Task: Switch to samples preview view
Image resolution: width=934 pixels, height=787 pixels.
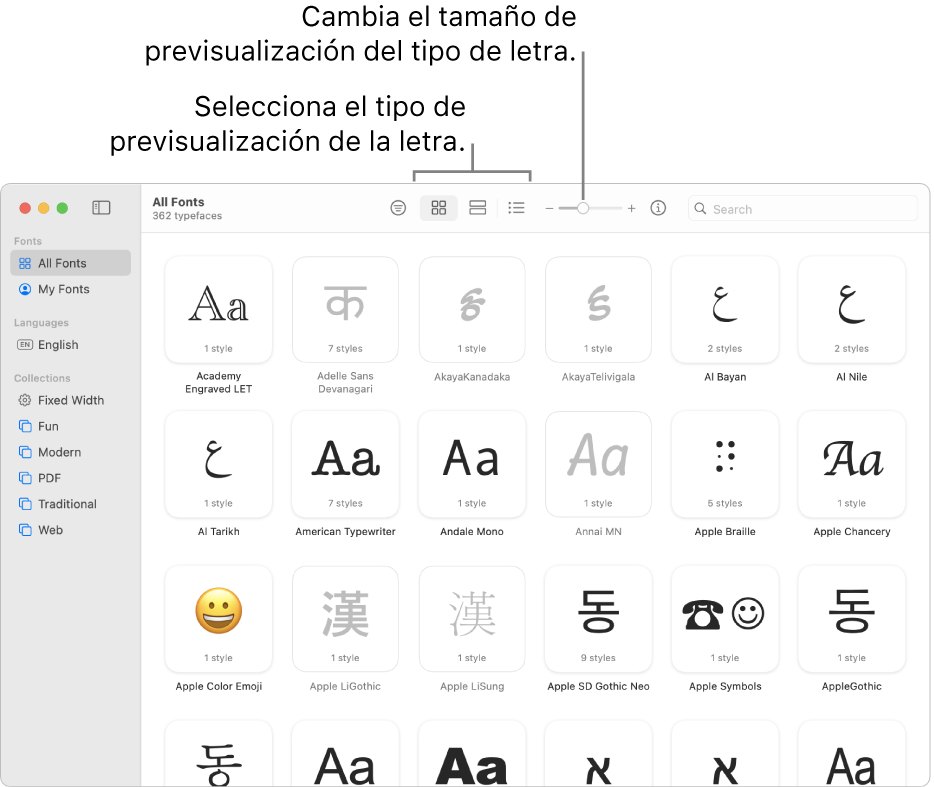Action: pyautogui.click(x=477, y=207)
